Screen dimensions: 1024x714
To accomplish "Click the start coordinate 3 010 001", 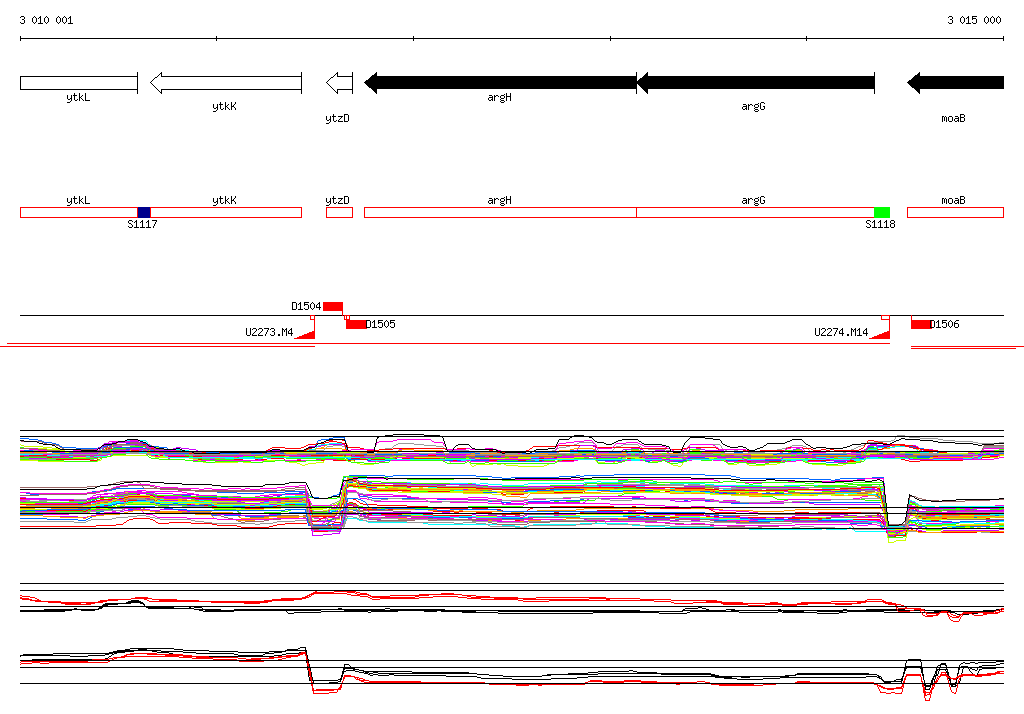I will point(46,20).
